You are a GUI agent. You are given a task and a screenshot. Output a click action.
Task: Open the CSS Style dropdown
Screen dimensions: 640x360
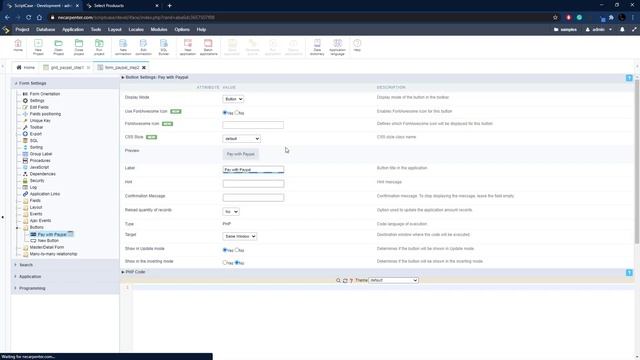pyautogui.click(x=242, y=138)
